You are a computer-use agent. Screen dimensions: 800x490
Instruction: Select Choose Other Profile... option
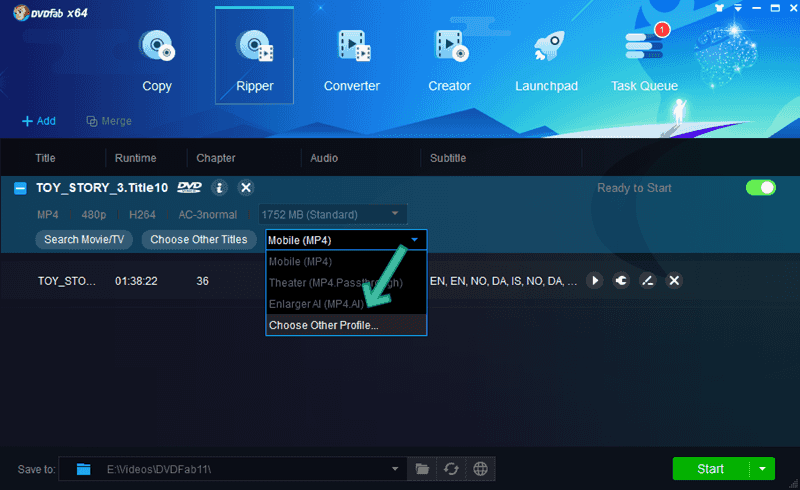[x=346, y=325]
